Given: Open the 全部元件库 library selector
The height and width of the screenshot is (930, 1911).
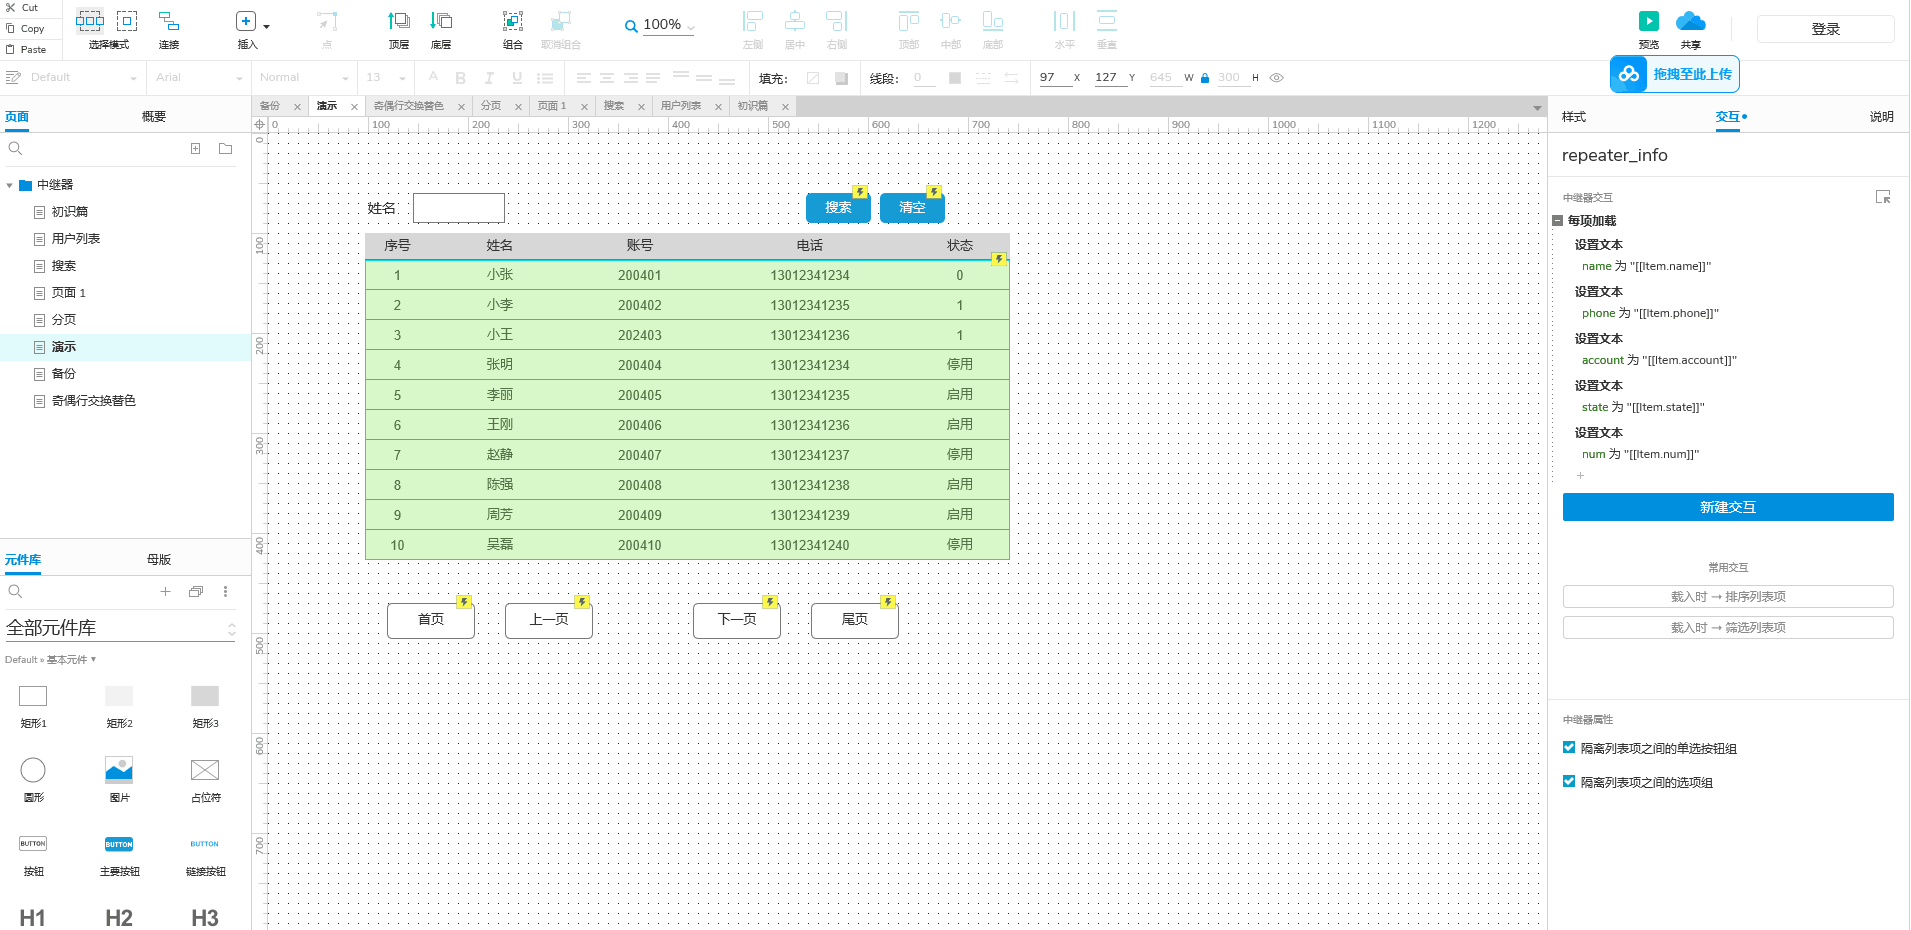Looking at the screenshot, I should (121, 628).
